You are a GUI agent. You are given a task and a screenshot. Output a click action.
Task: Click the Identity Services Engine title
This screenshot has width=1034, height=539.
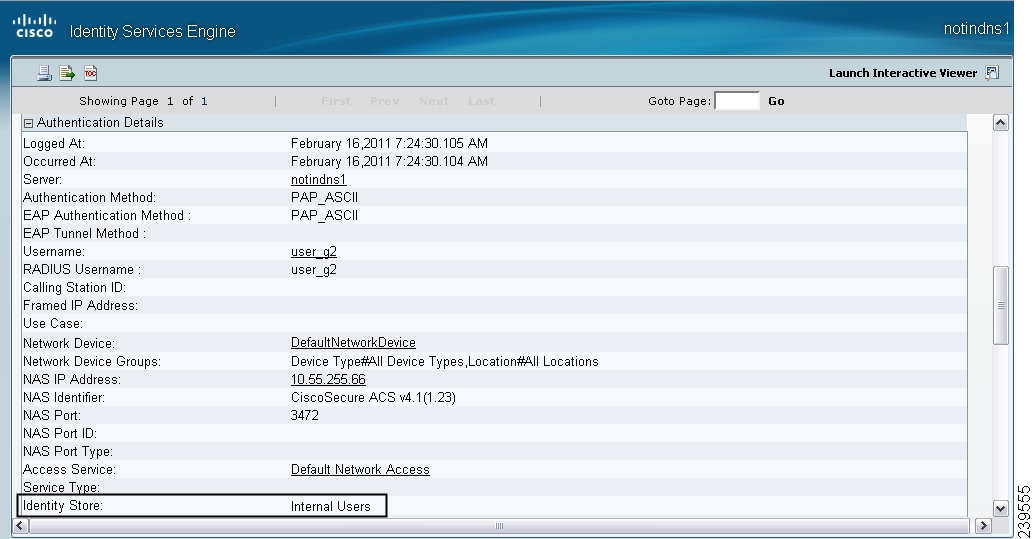(152, 31)
